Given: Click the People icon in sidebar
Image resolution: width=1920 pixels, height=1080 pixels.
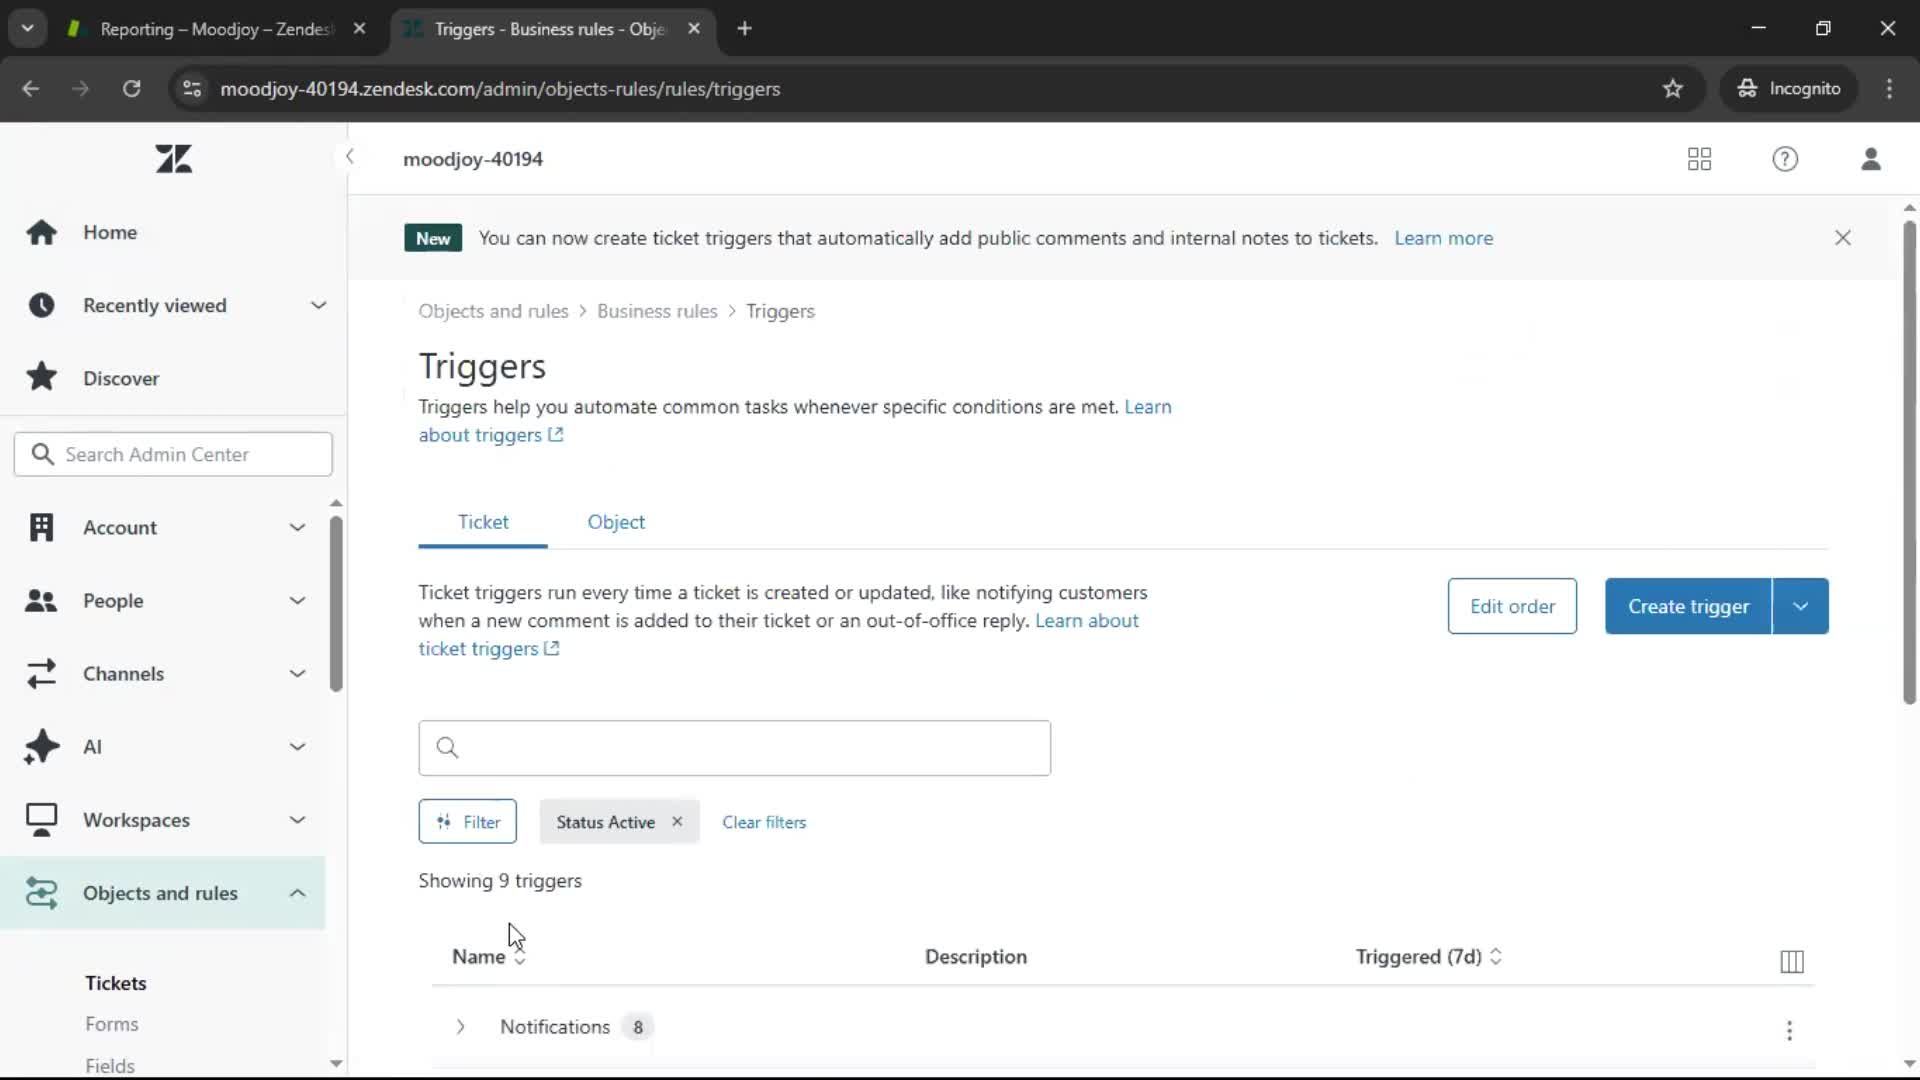Looking at the screenshot, I should tap(41, 600).
